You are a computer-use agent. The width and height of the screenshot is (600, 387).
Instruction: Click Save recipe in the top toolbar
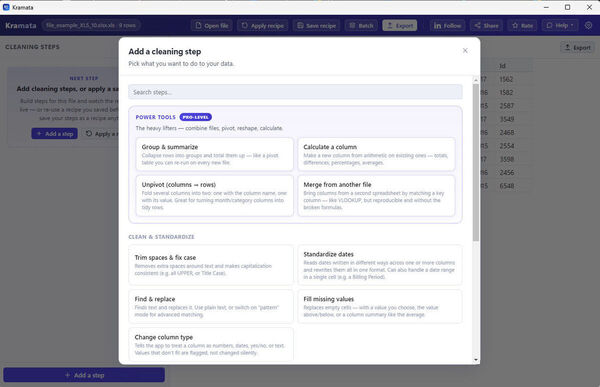(316, 26)
